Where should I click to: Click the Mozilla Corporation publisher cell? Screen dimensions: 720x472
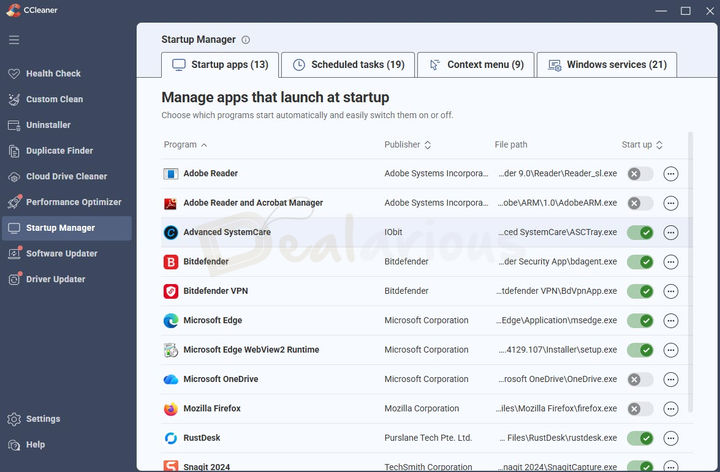(422, 409)
